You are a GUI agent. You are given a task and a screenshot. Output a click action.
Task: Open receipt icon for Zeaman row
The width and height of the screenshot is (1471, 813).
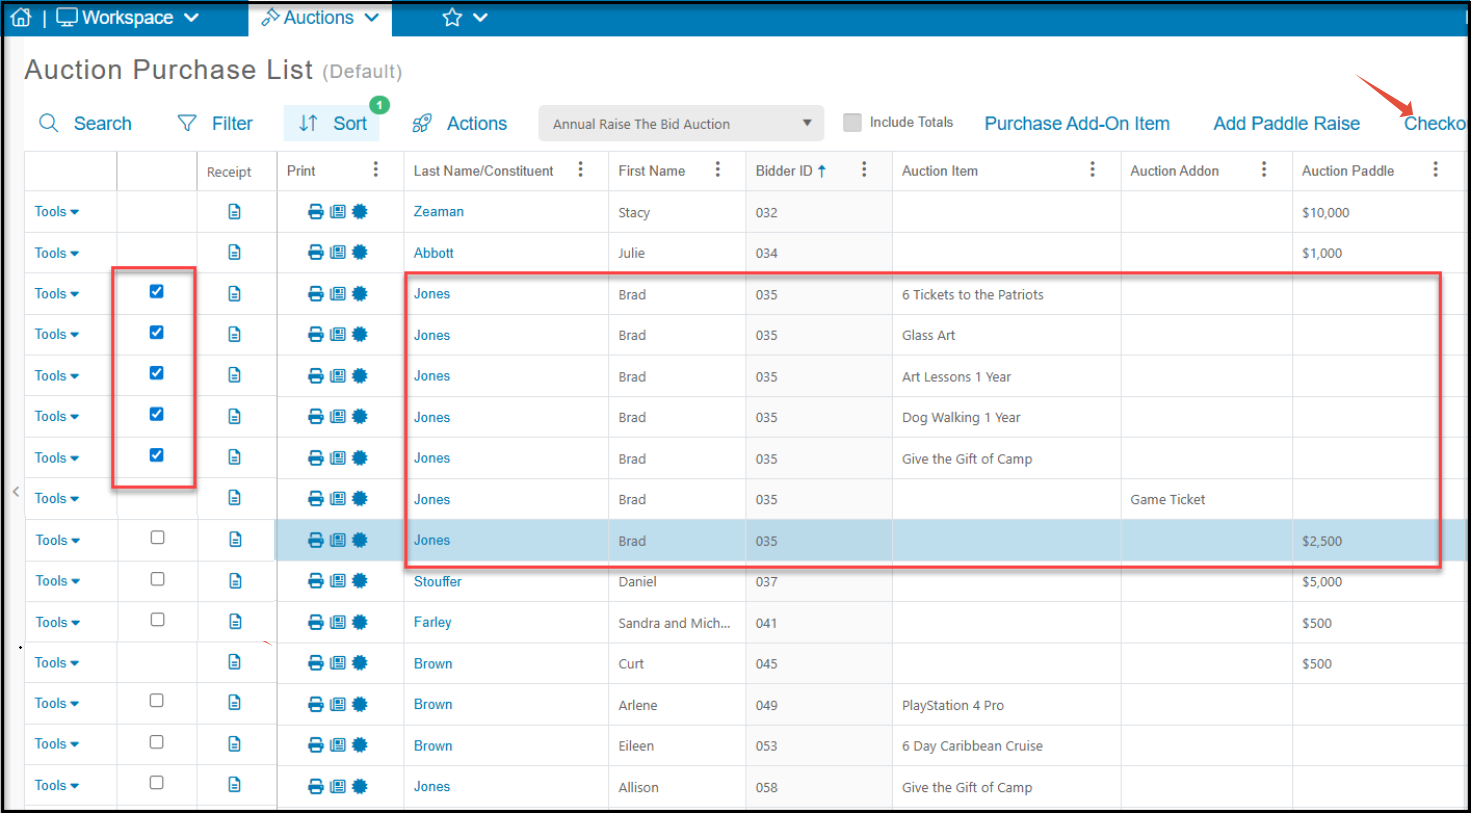pyautogui.click(x=234, y=211)
